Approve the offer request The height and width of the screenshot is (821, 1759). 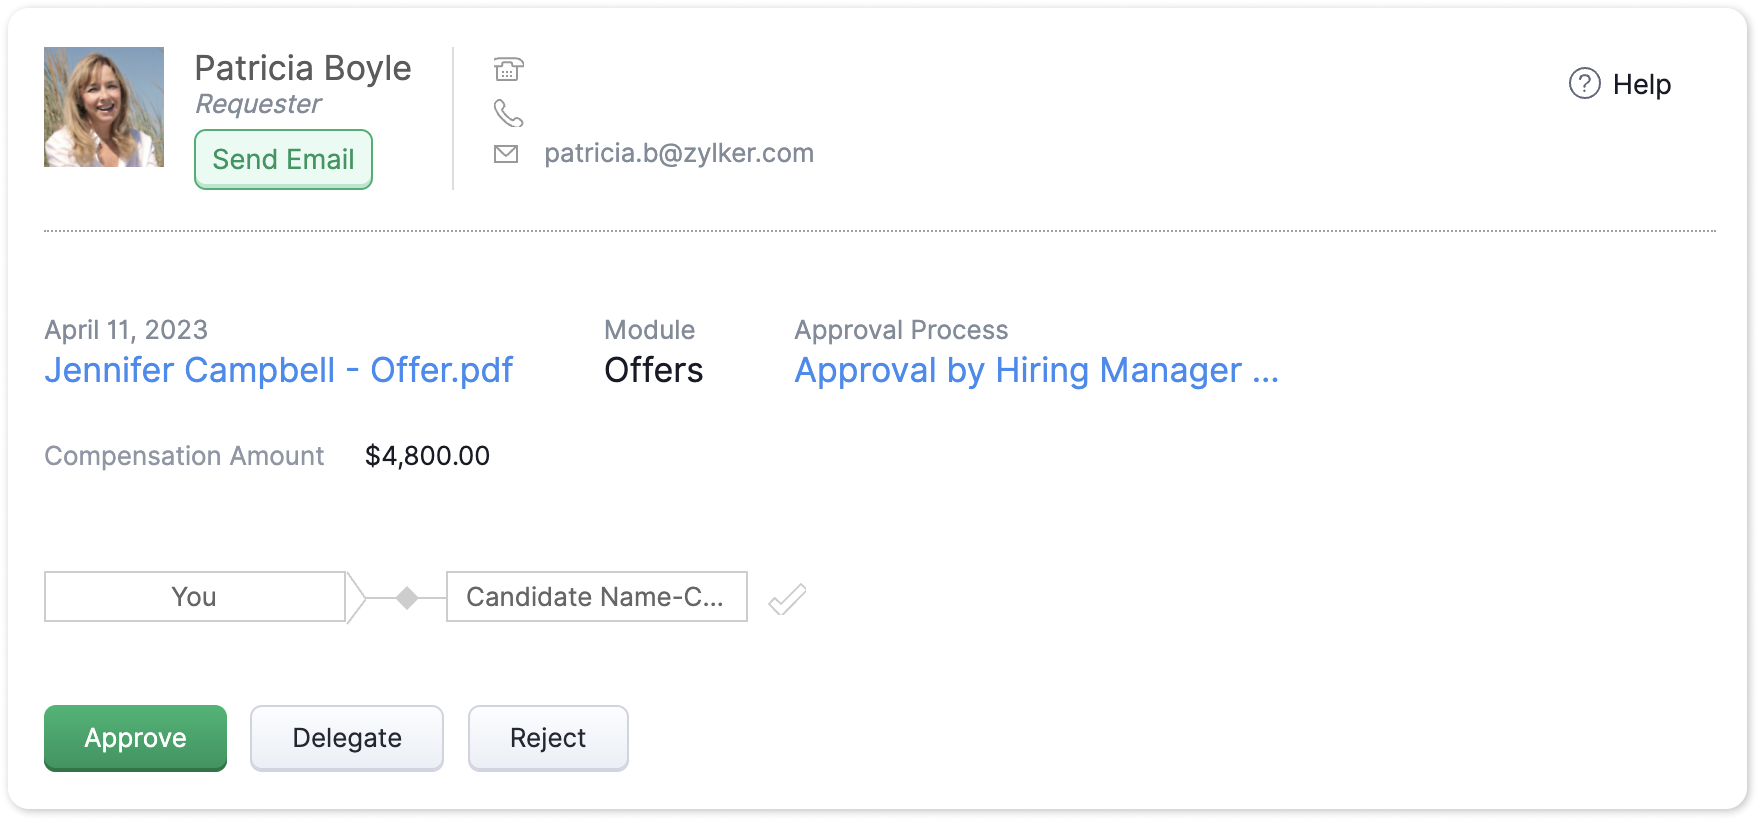pos(135,738)
